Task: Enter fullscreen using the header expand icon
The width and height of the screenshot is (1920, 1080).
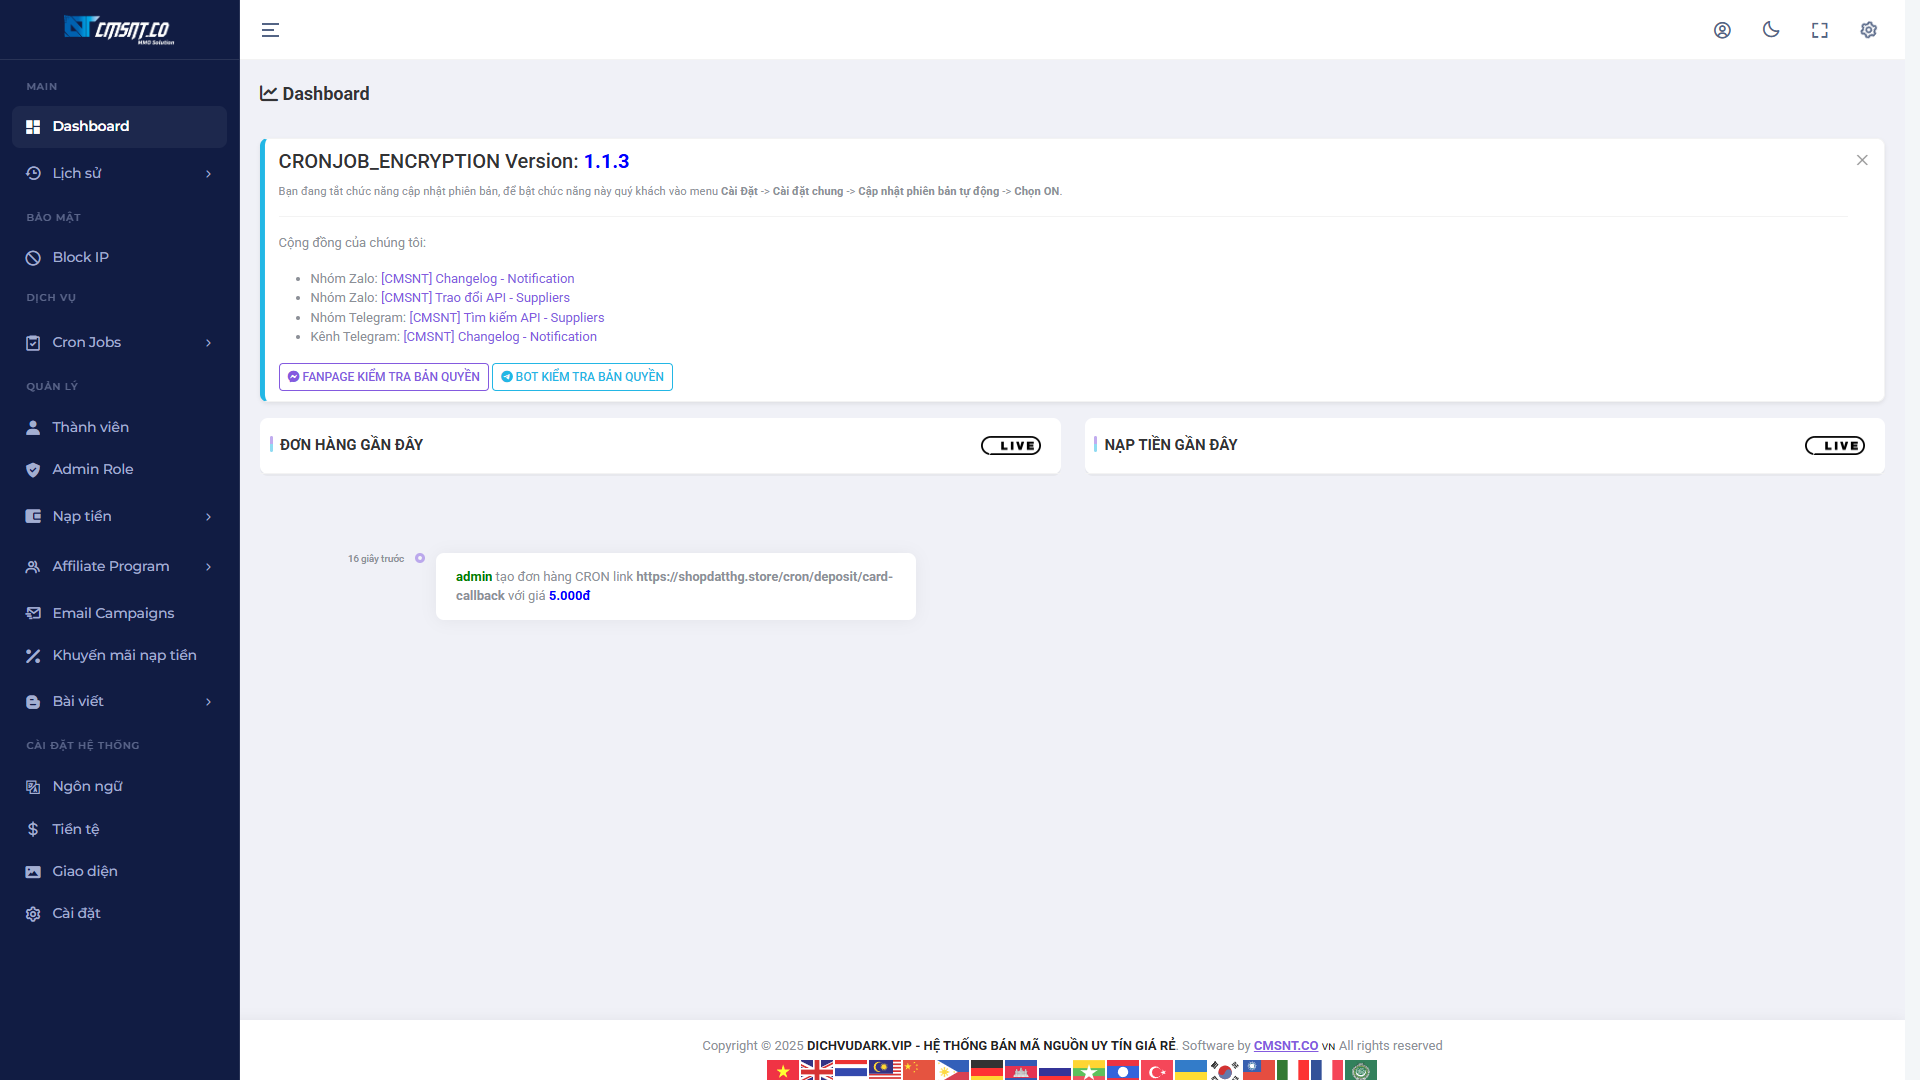Action: (1820, 30)
